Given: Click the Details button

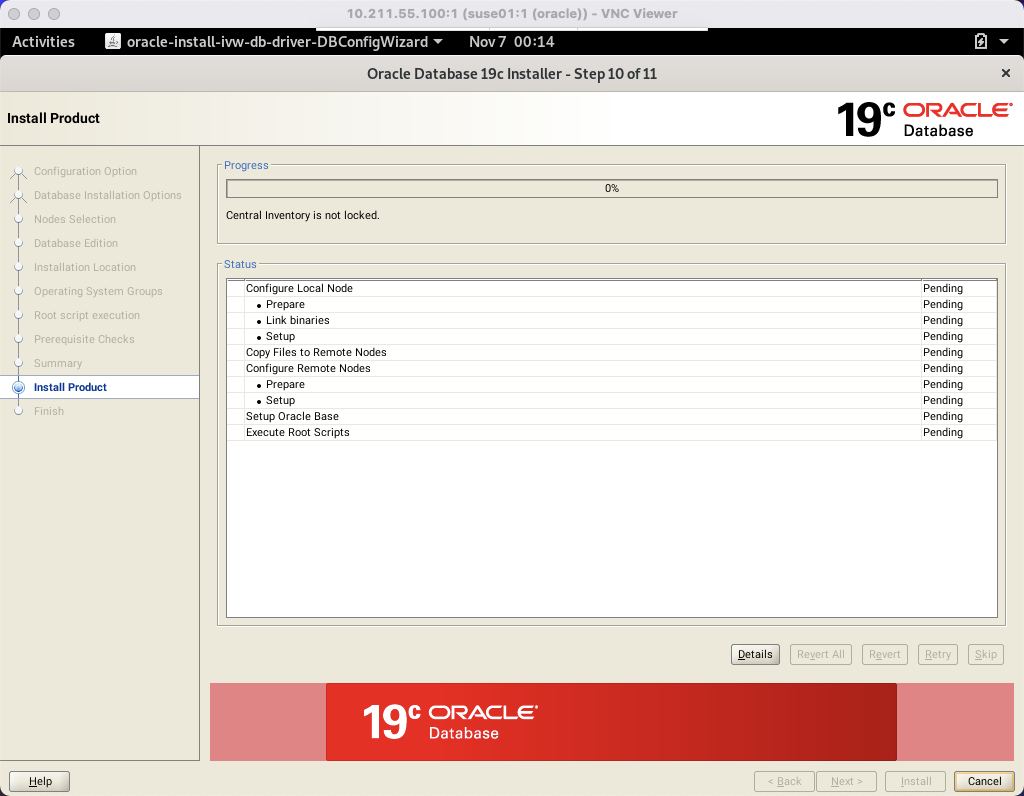Looking at the screenshot, I should coord(755,654).
